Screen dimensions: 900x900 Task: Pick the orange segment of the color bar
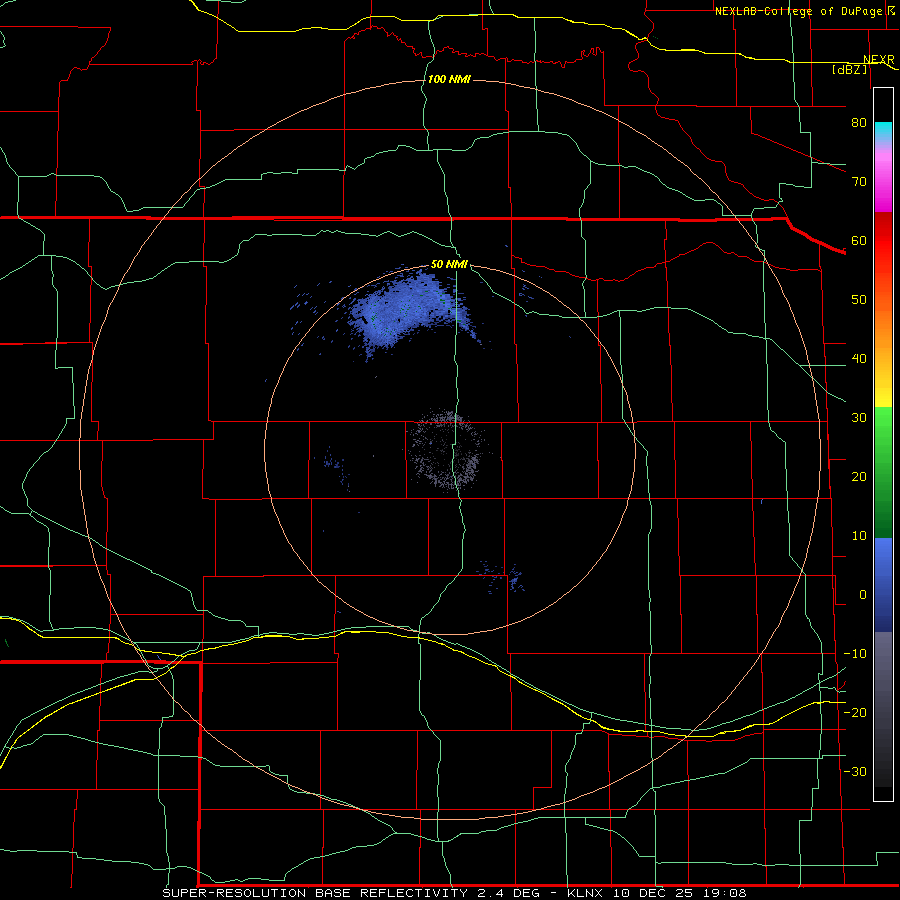pos(883,327)
